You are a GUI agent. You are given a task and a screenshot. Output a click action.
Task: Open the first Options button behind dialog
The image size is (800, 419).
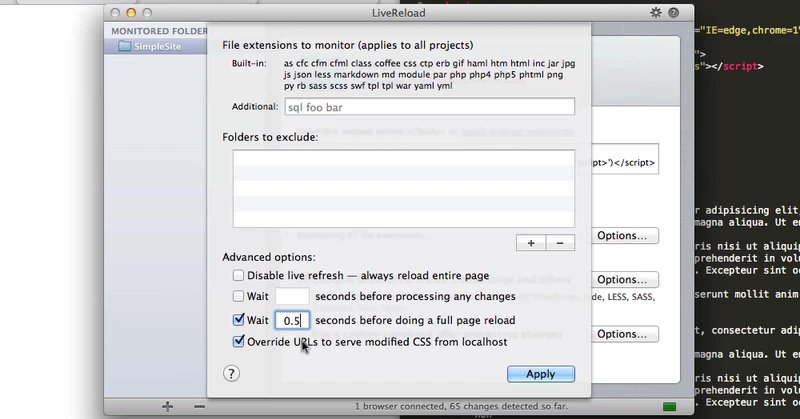tap(624, 236)
